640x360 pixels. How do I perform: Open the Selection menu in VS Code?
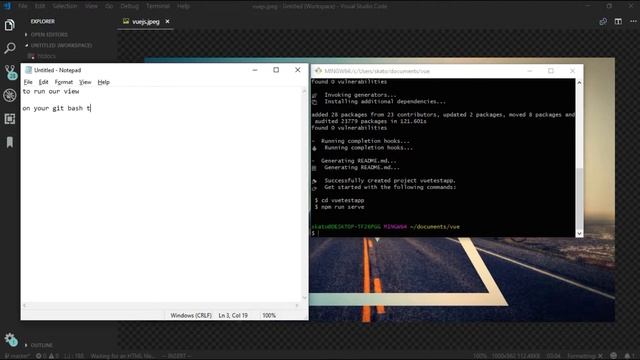tap(64, 6)
